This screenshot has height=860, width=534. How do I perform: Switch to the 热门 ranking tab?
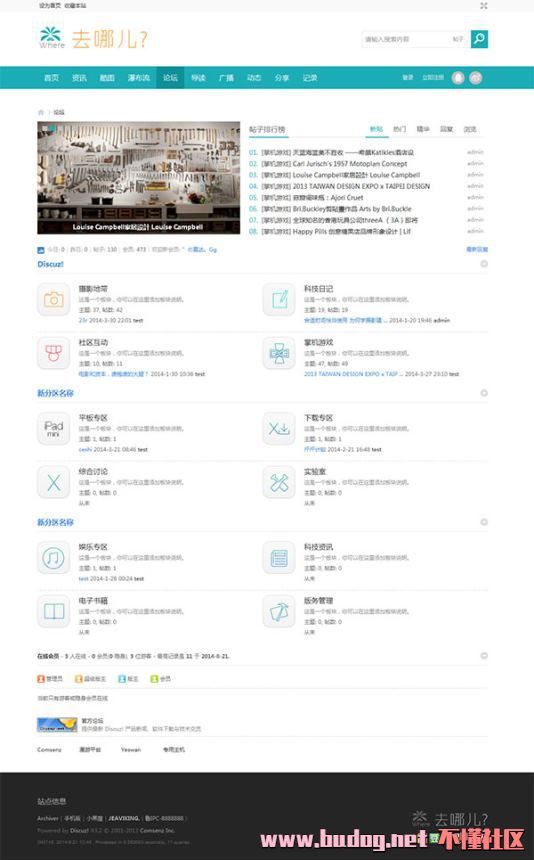[x=399, y=129]
